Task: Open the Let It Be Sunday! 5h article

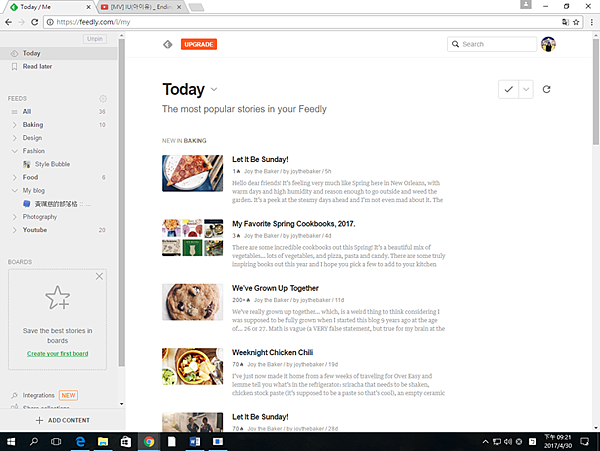Action: [x=260, y=160]
